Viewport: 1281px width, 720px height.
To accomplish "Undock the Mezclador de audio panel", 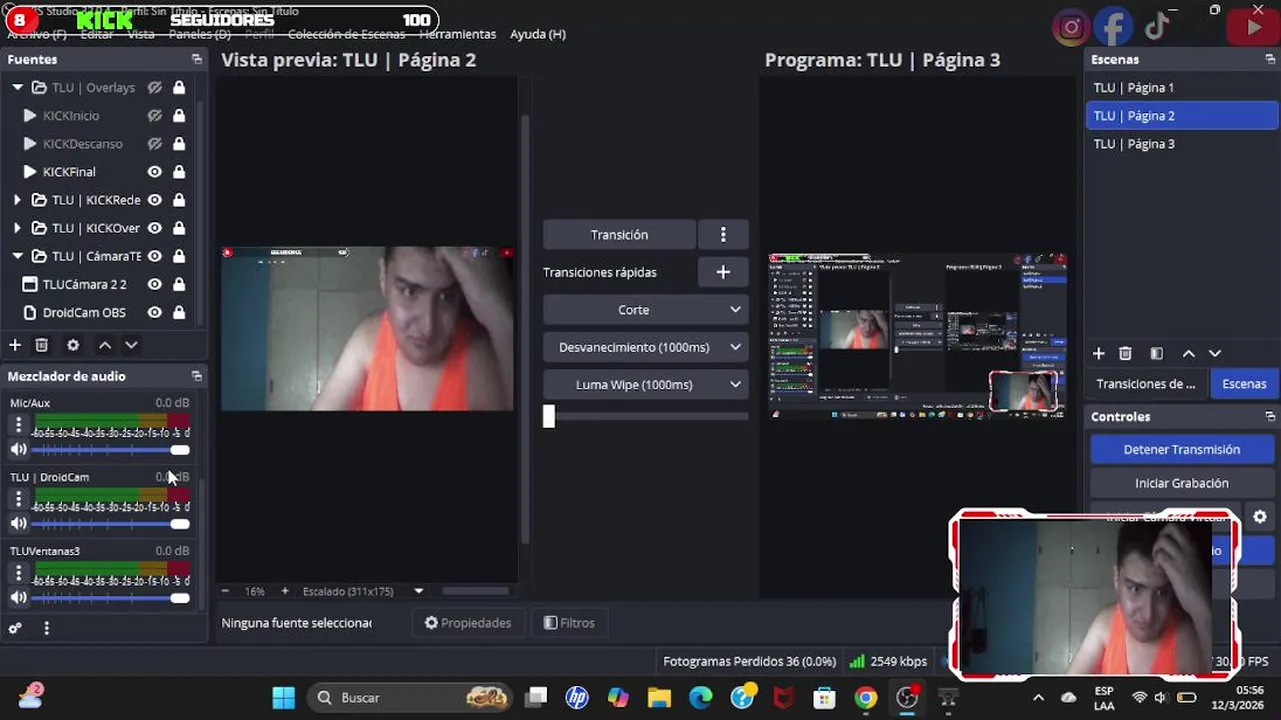I will 197,376.
